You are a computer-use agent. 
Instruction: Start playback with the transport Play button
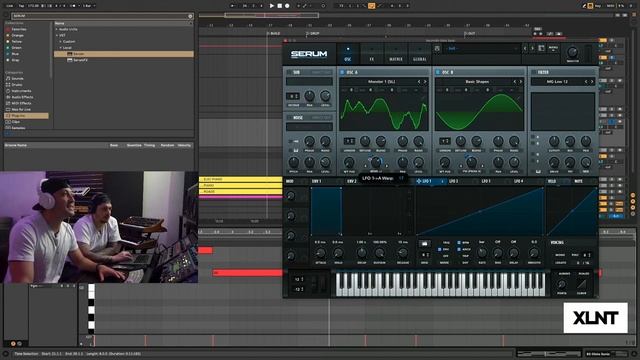click(x=272, y=6)
